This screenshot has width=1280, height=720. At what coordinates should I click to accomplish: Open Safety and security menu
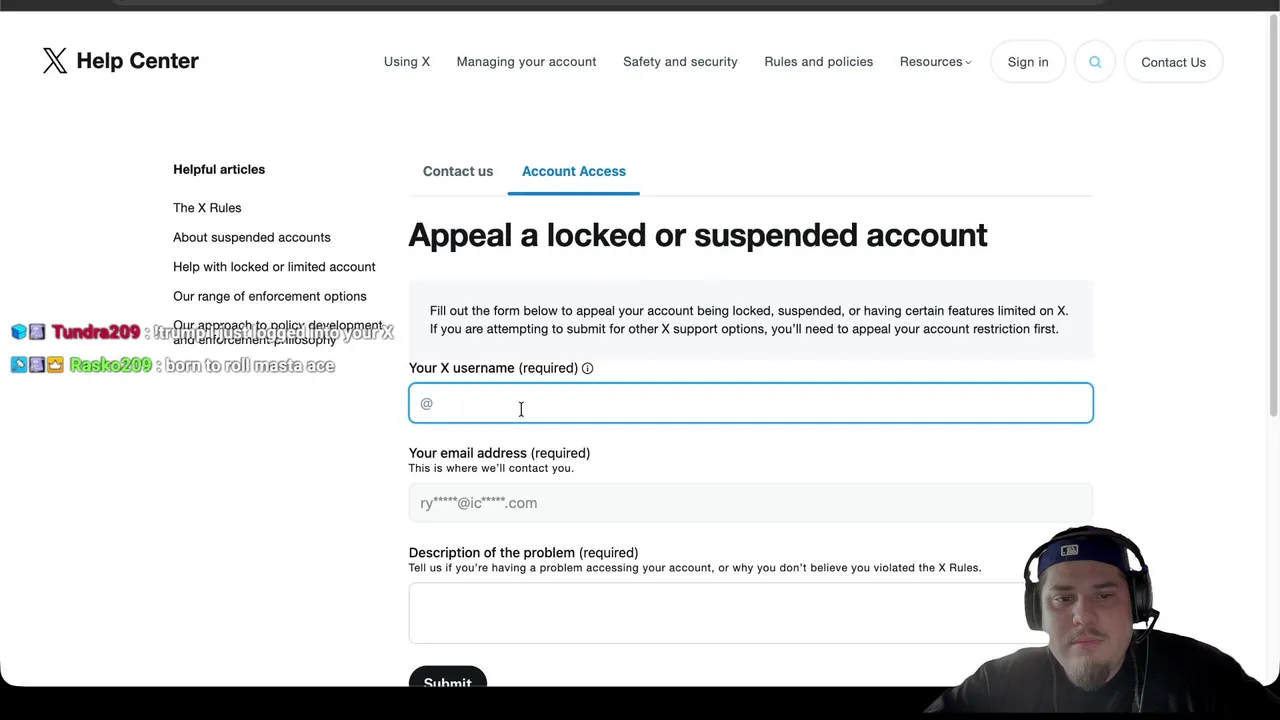click(x=680, y=62)
